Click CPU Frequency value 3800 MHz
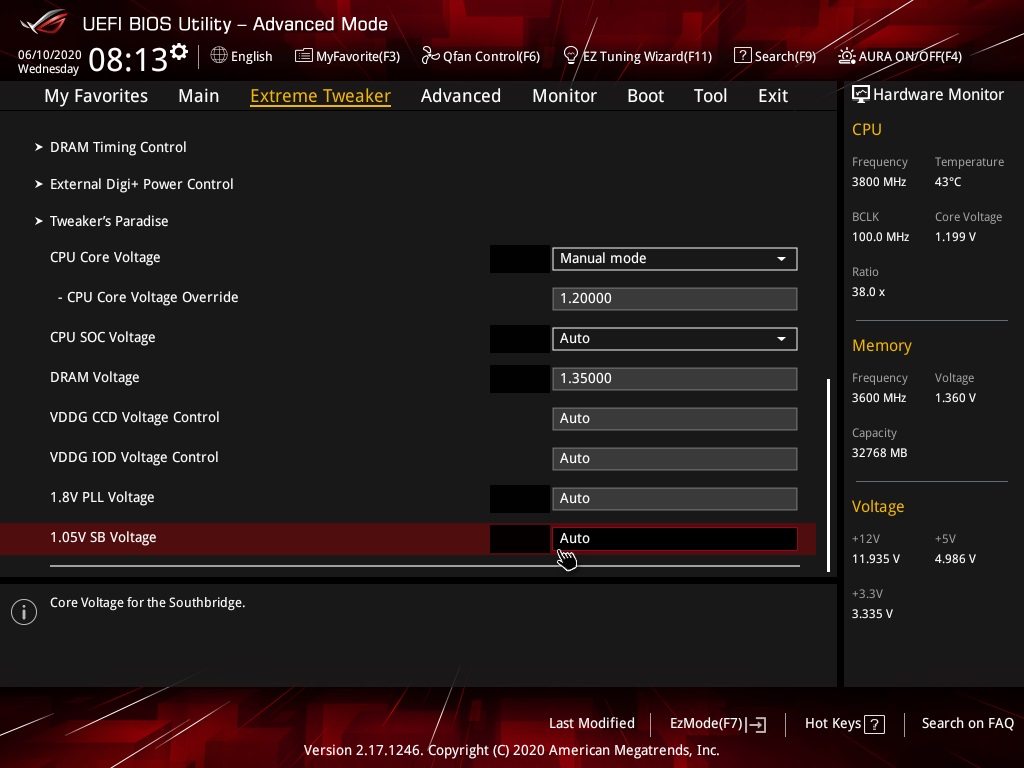Viewport: 1024px width, 768px height. [879, 182]
